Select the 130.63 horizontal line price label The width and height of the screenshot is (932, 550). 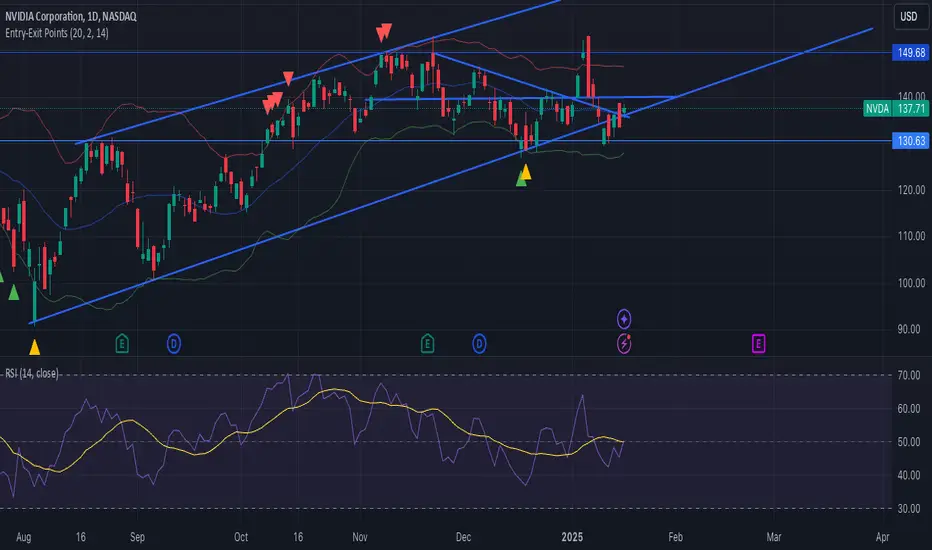coord(911,141)
